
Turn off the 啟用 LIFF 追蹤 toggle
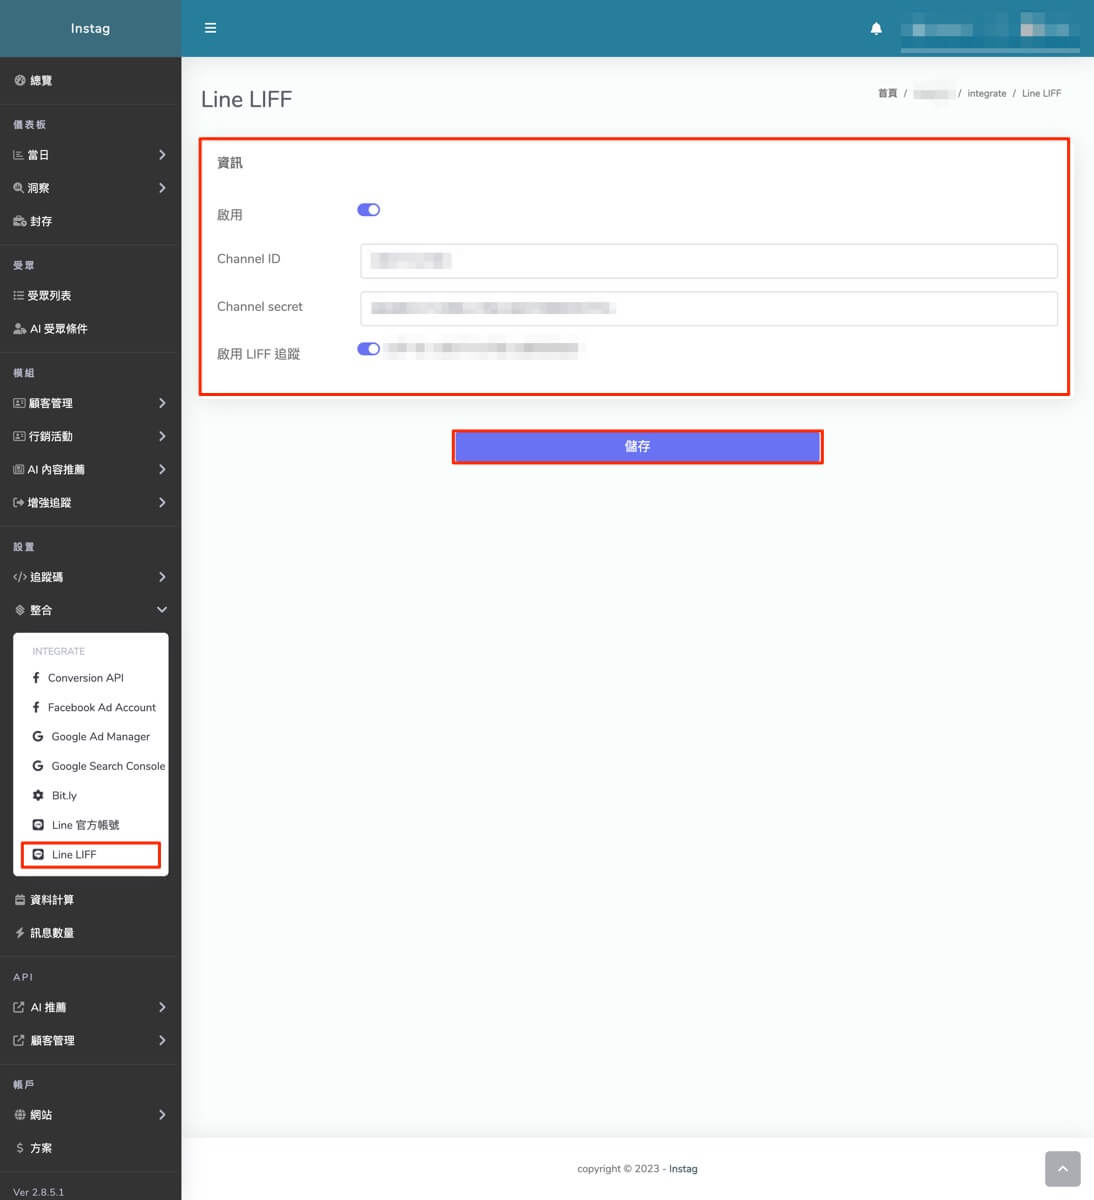pyautogui.click(x=368, y=349)
